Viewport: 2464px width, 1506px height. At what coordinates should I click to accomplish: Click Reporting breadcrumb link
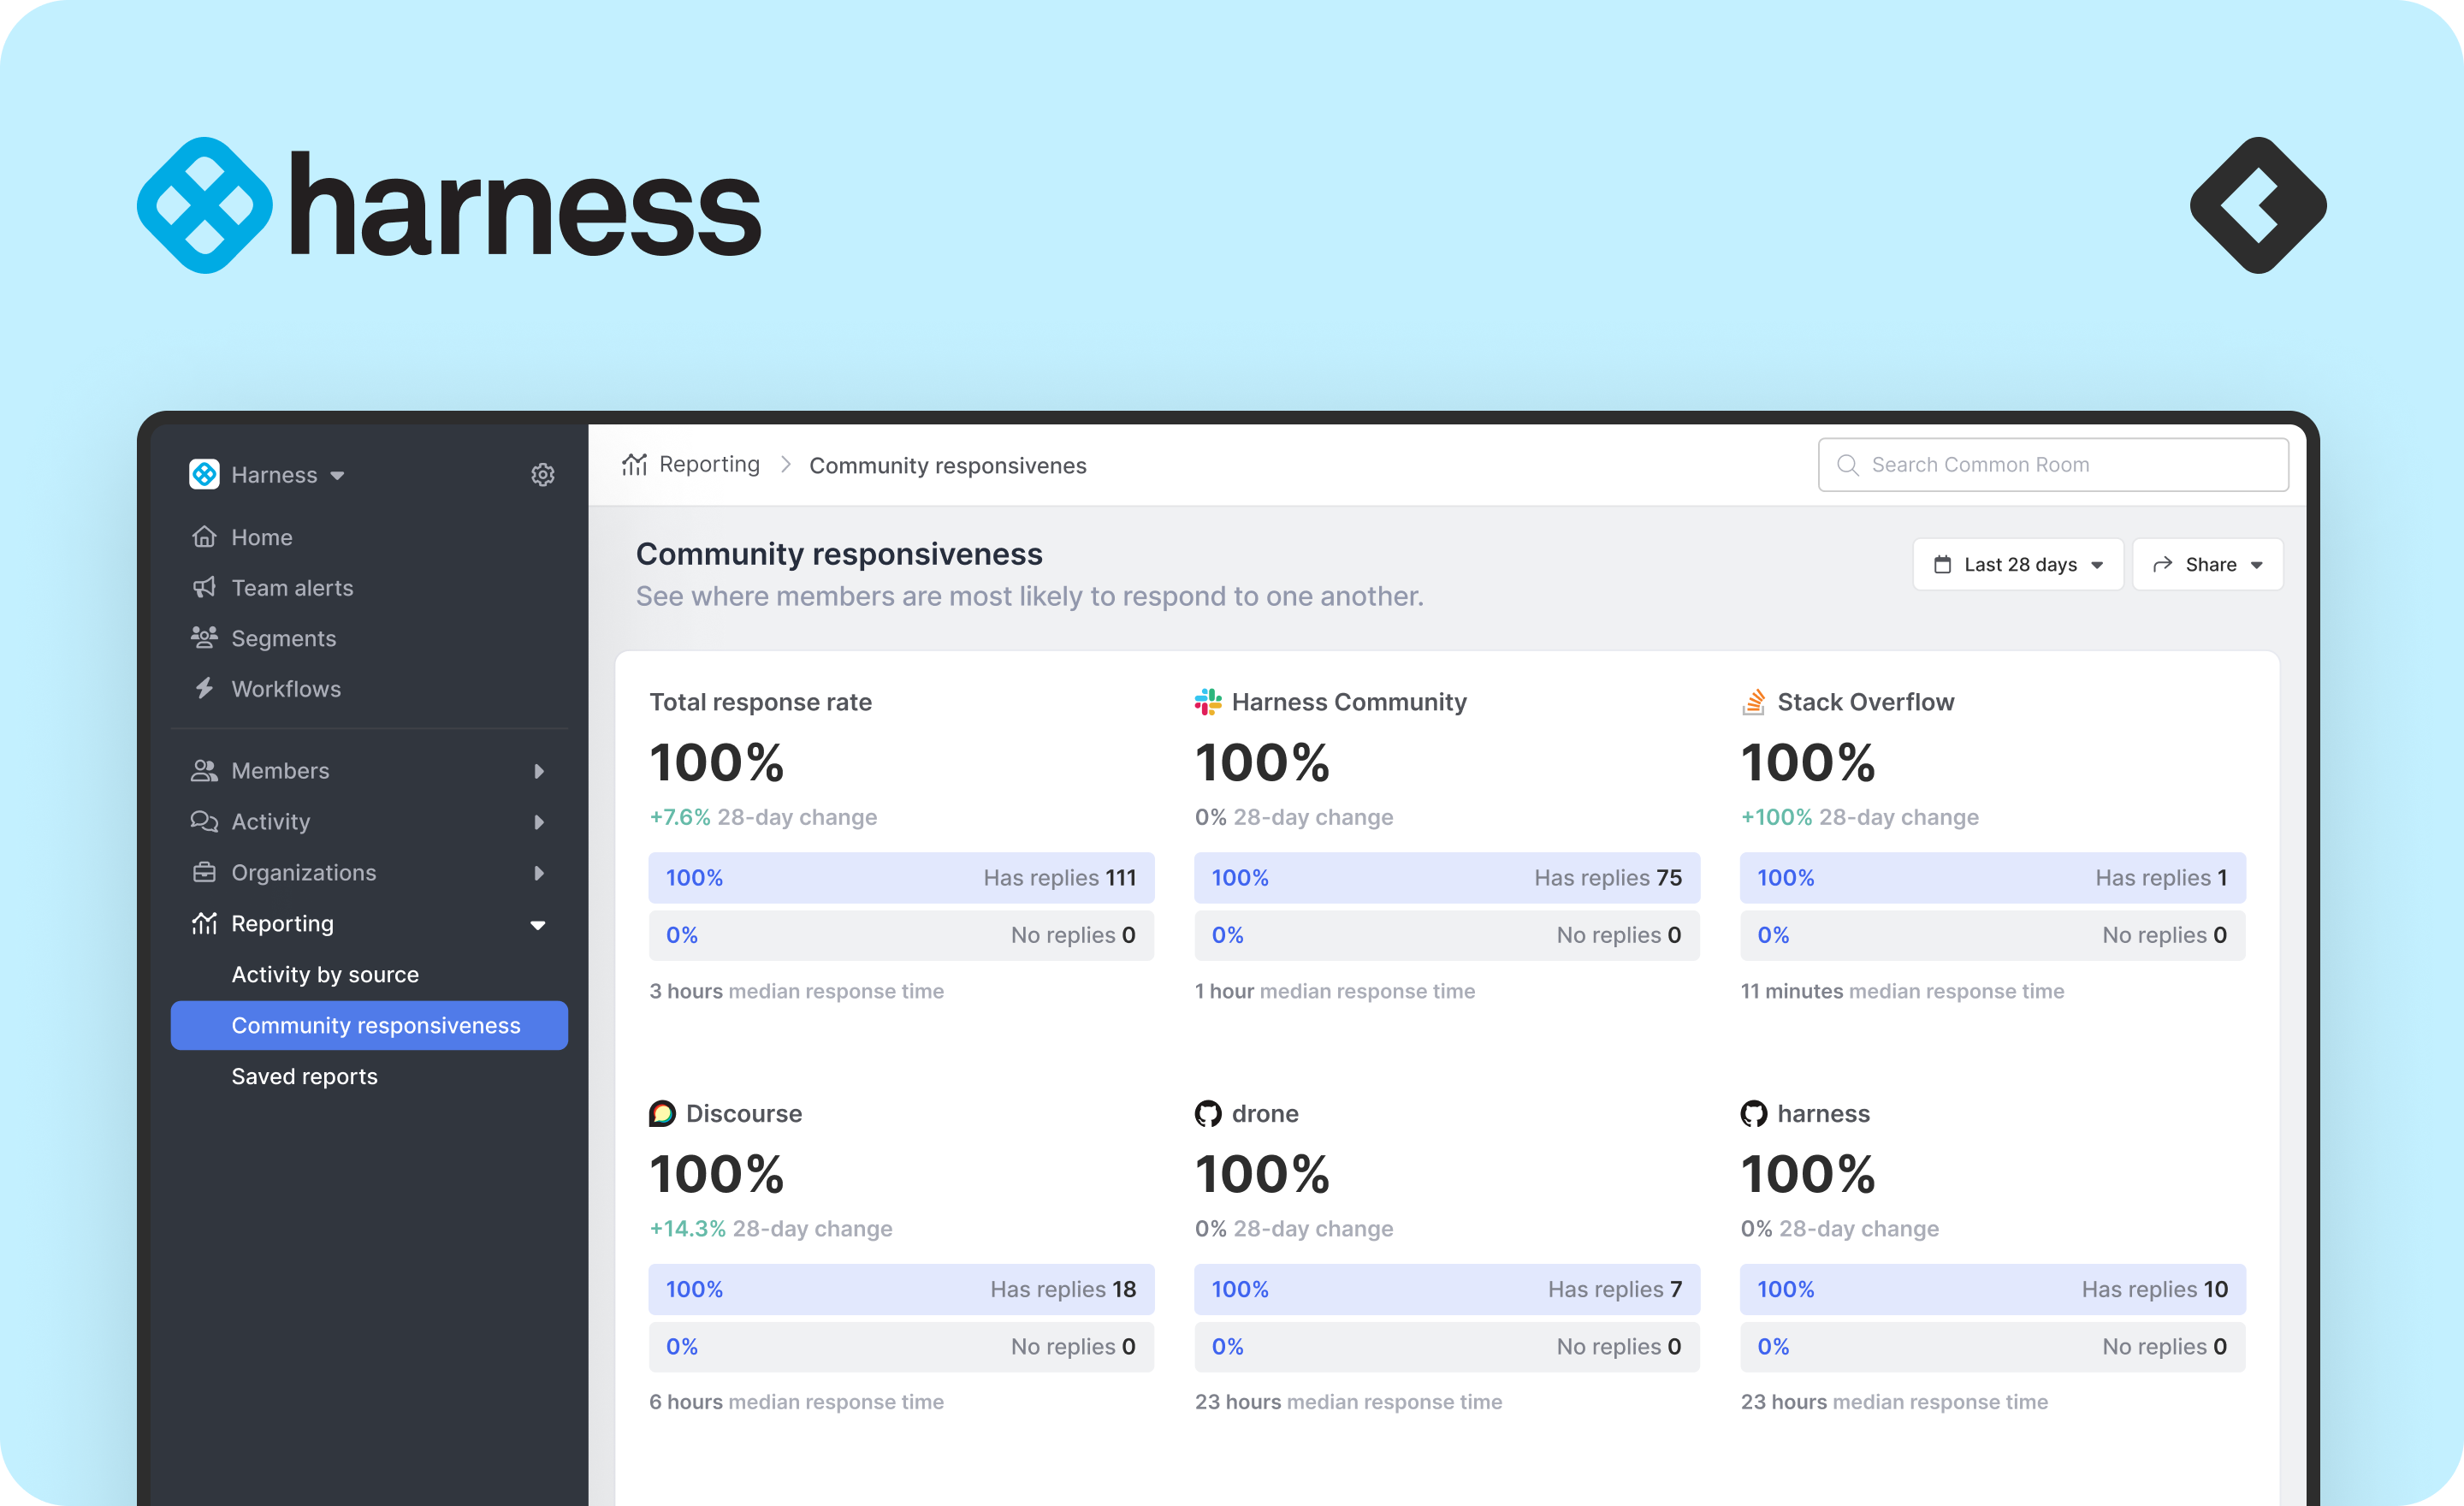point(708,464)
